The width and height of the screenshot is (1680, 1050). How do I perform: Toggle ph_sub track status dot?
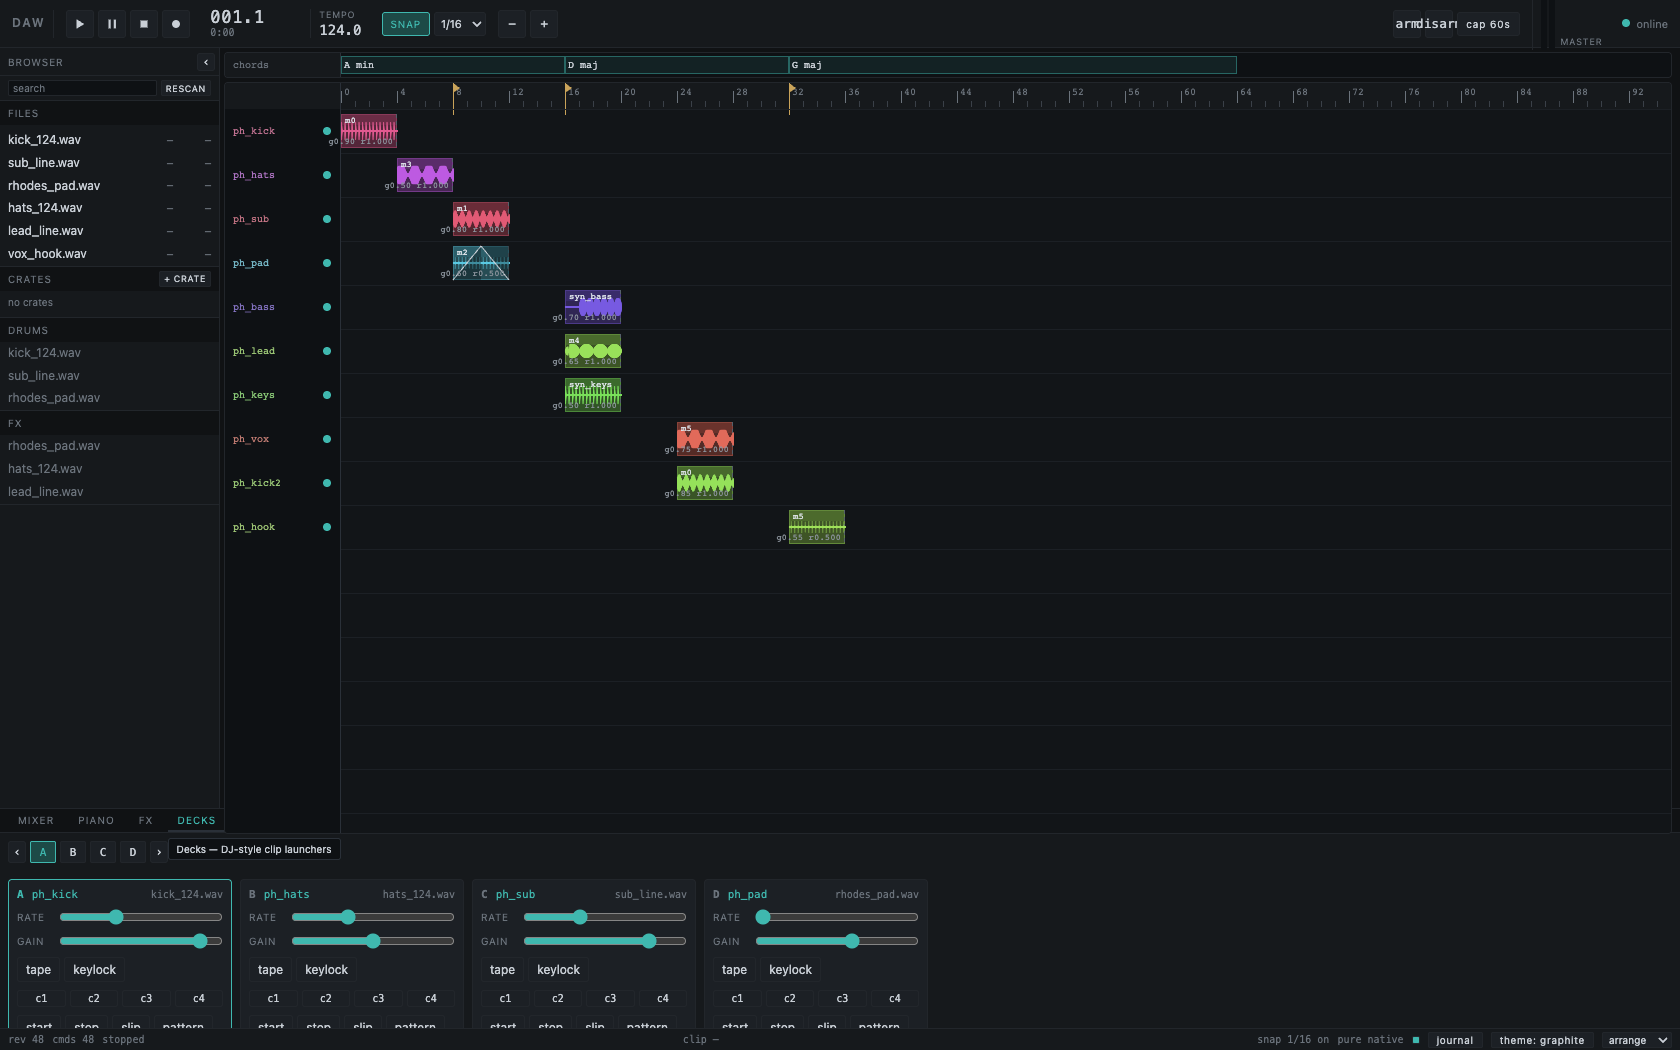coord(326,219)
